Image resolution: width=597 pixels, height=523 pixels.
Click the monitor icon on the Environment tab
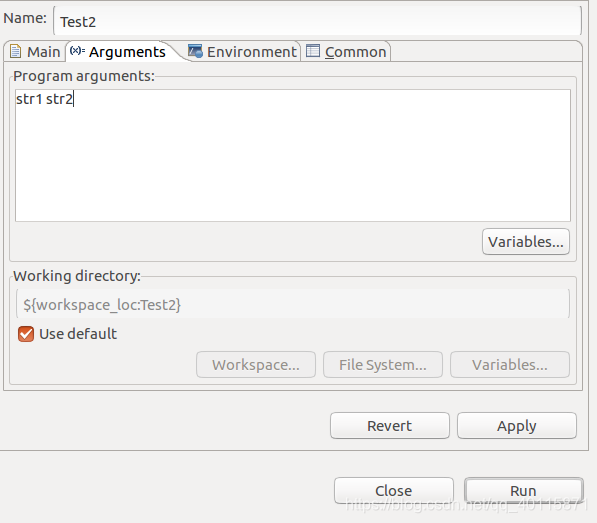[195, 51]
